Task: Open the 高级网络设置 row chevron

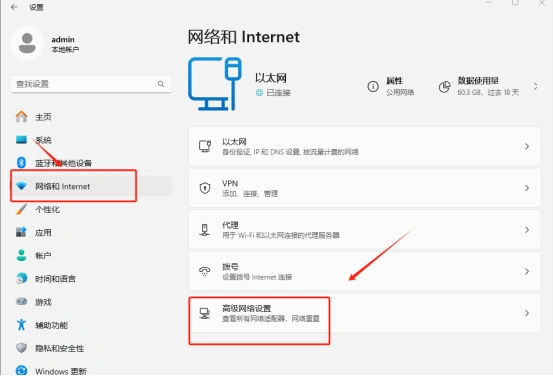Action: [527, 313]
